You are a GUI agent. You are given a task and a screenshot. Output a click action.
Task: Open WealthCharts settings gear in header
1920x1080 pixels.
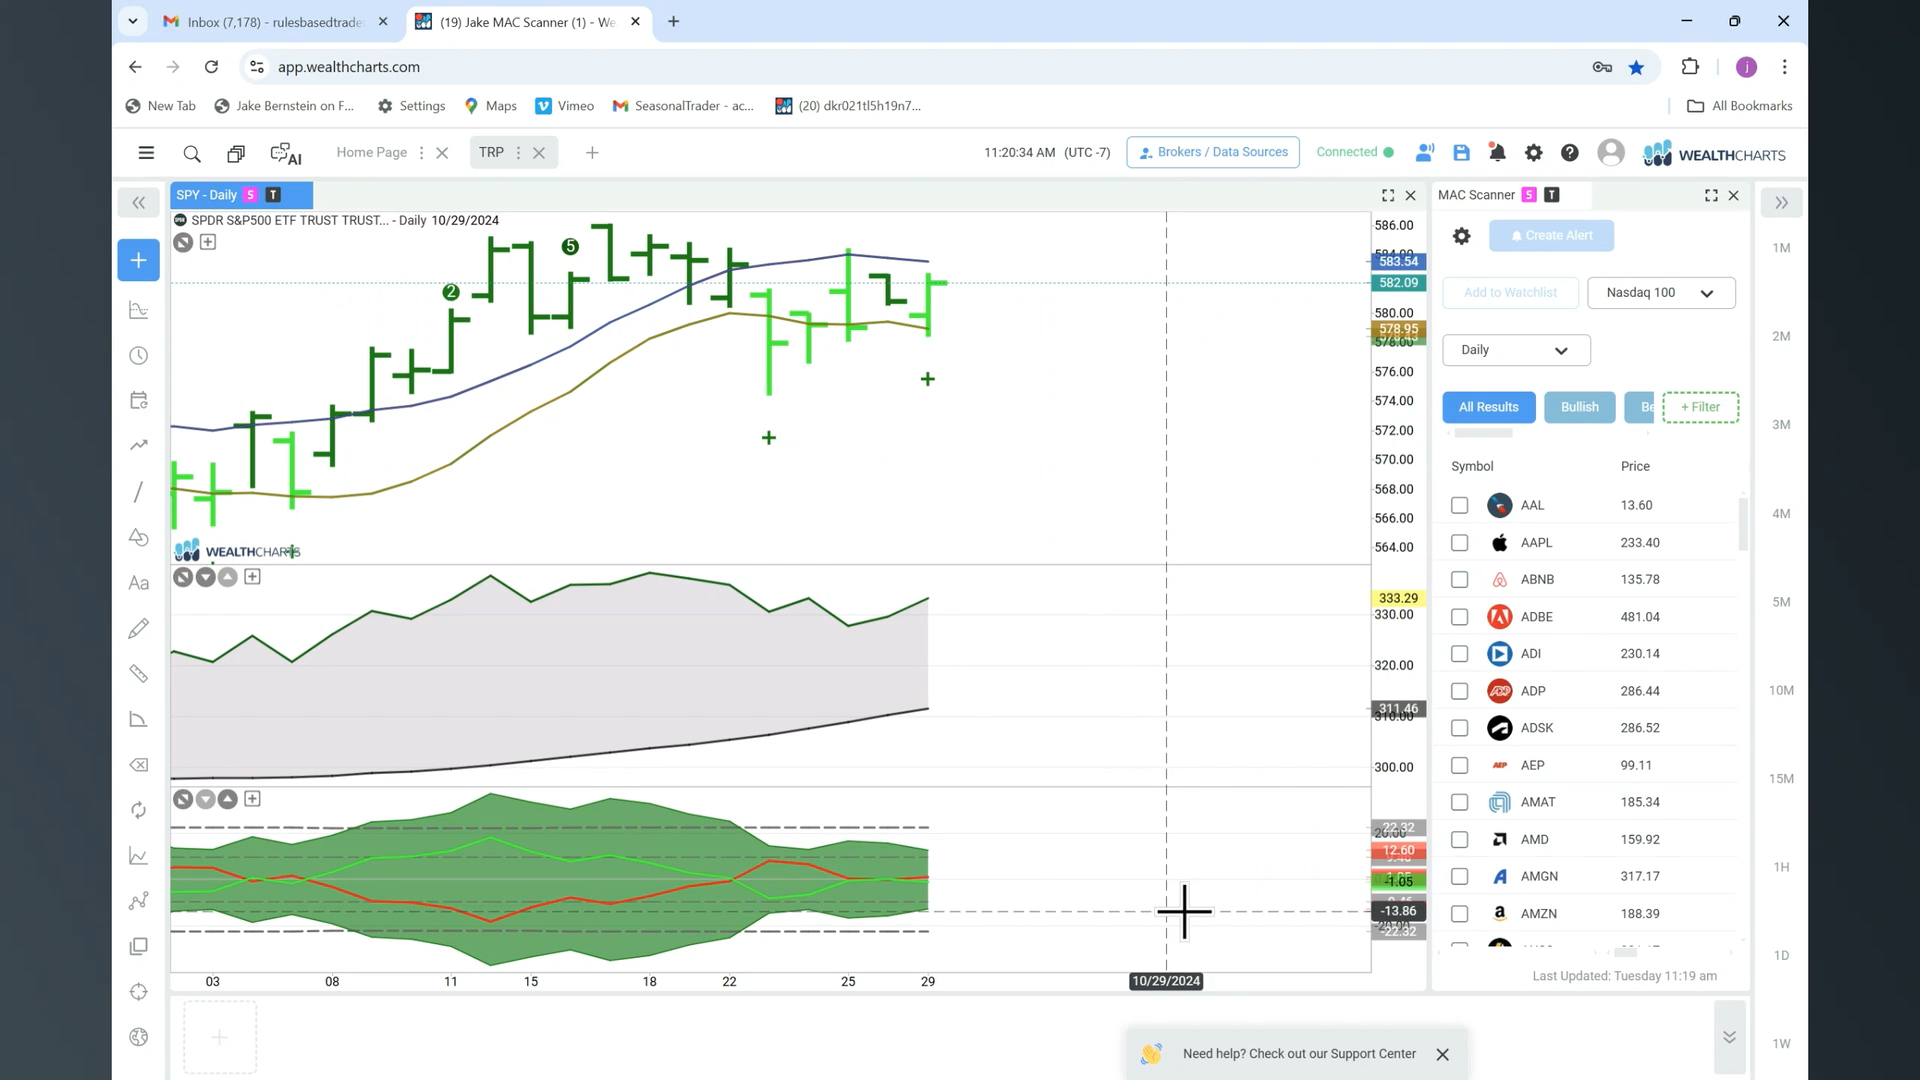pos(1533,153)
